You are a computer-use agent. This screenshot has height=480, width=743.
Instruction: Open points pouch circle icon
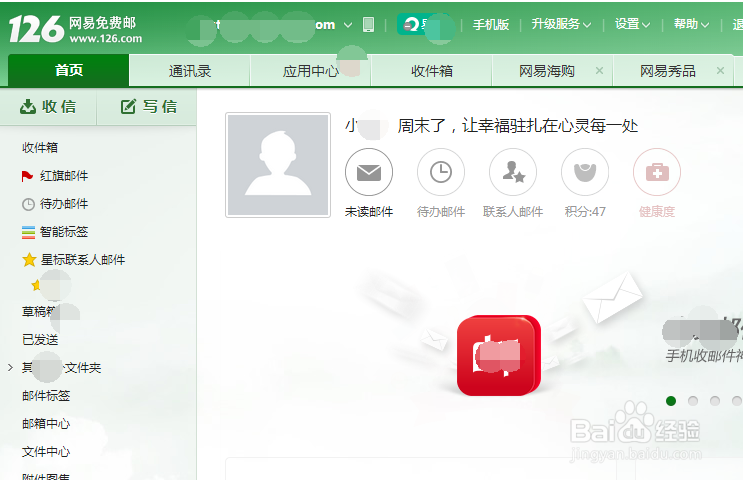click(585, 172)
